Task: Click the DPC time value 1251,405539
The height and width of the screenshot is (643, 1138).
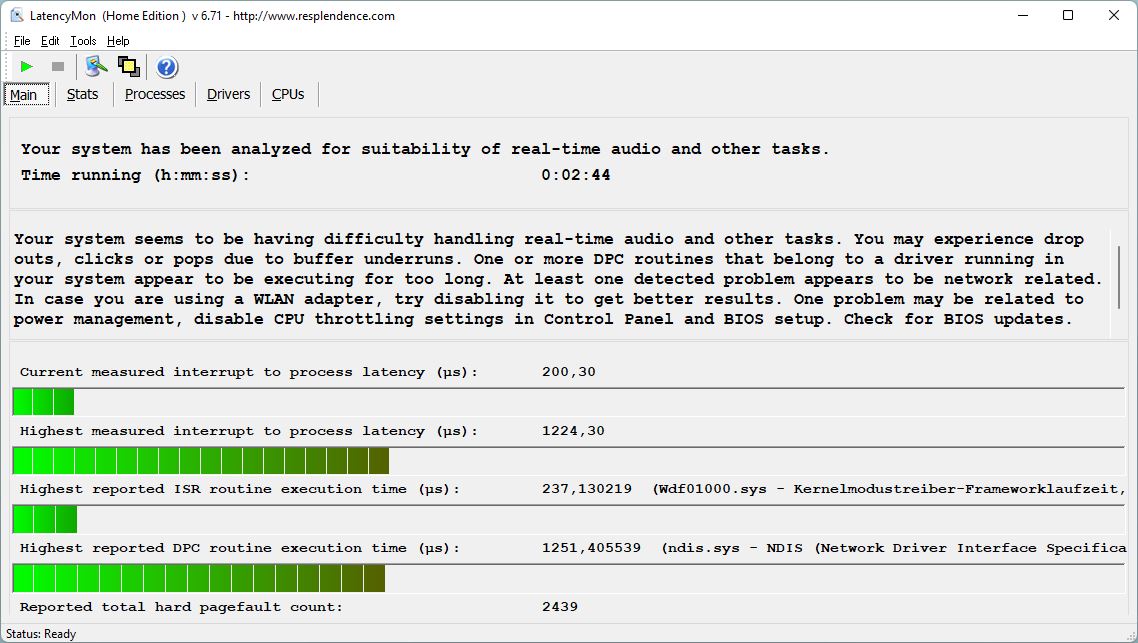Action: pyautogui.click(x=591, y=548)
